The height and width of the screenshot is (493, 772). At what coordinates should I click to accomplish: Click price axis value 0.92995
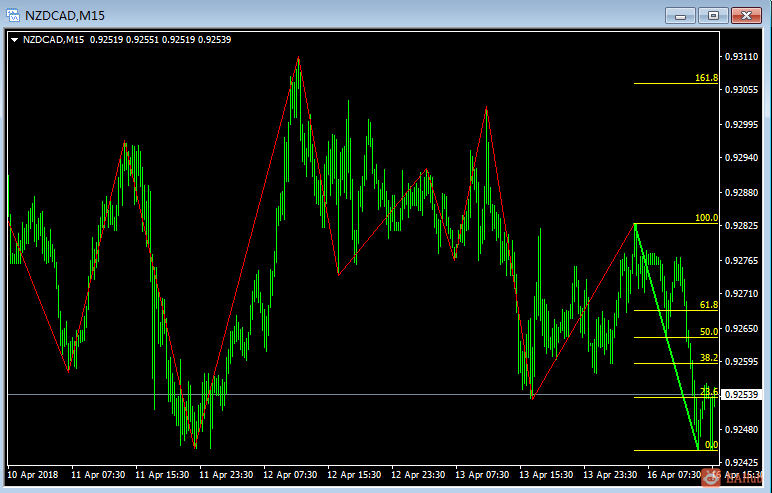point(741,125)
